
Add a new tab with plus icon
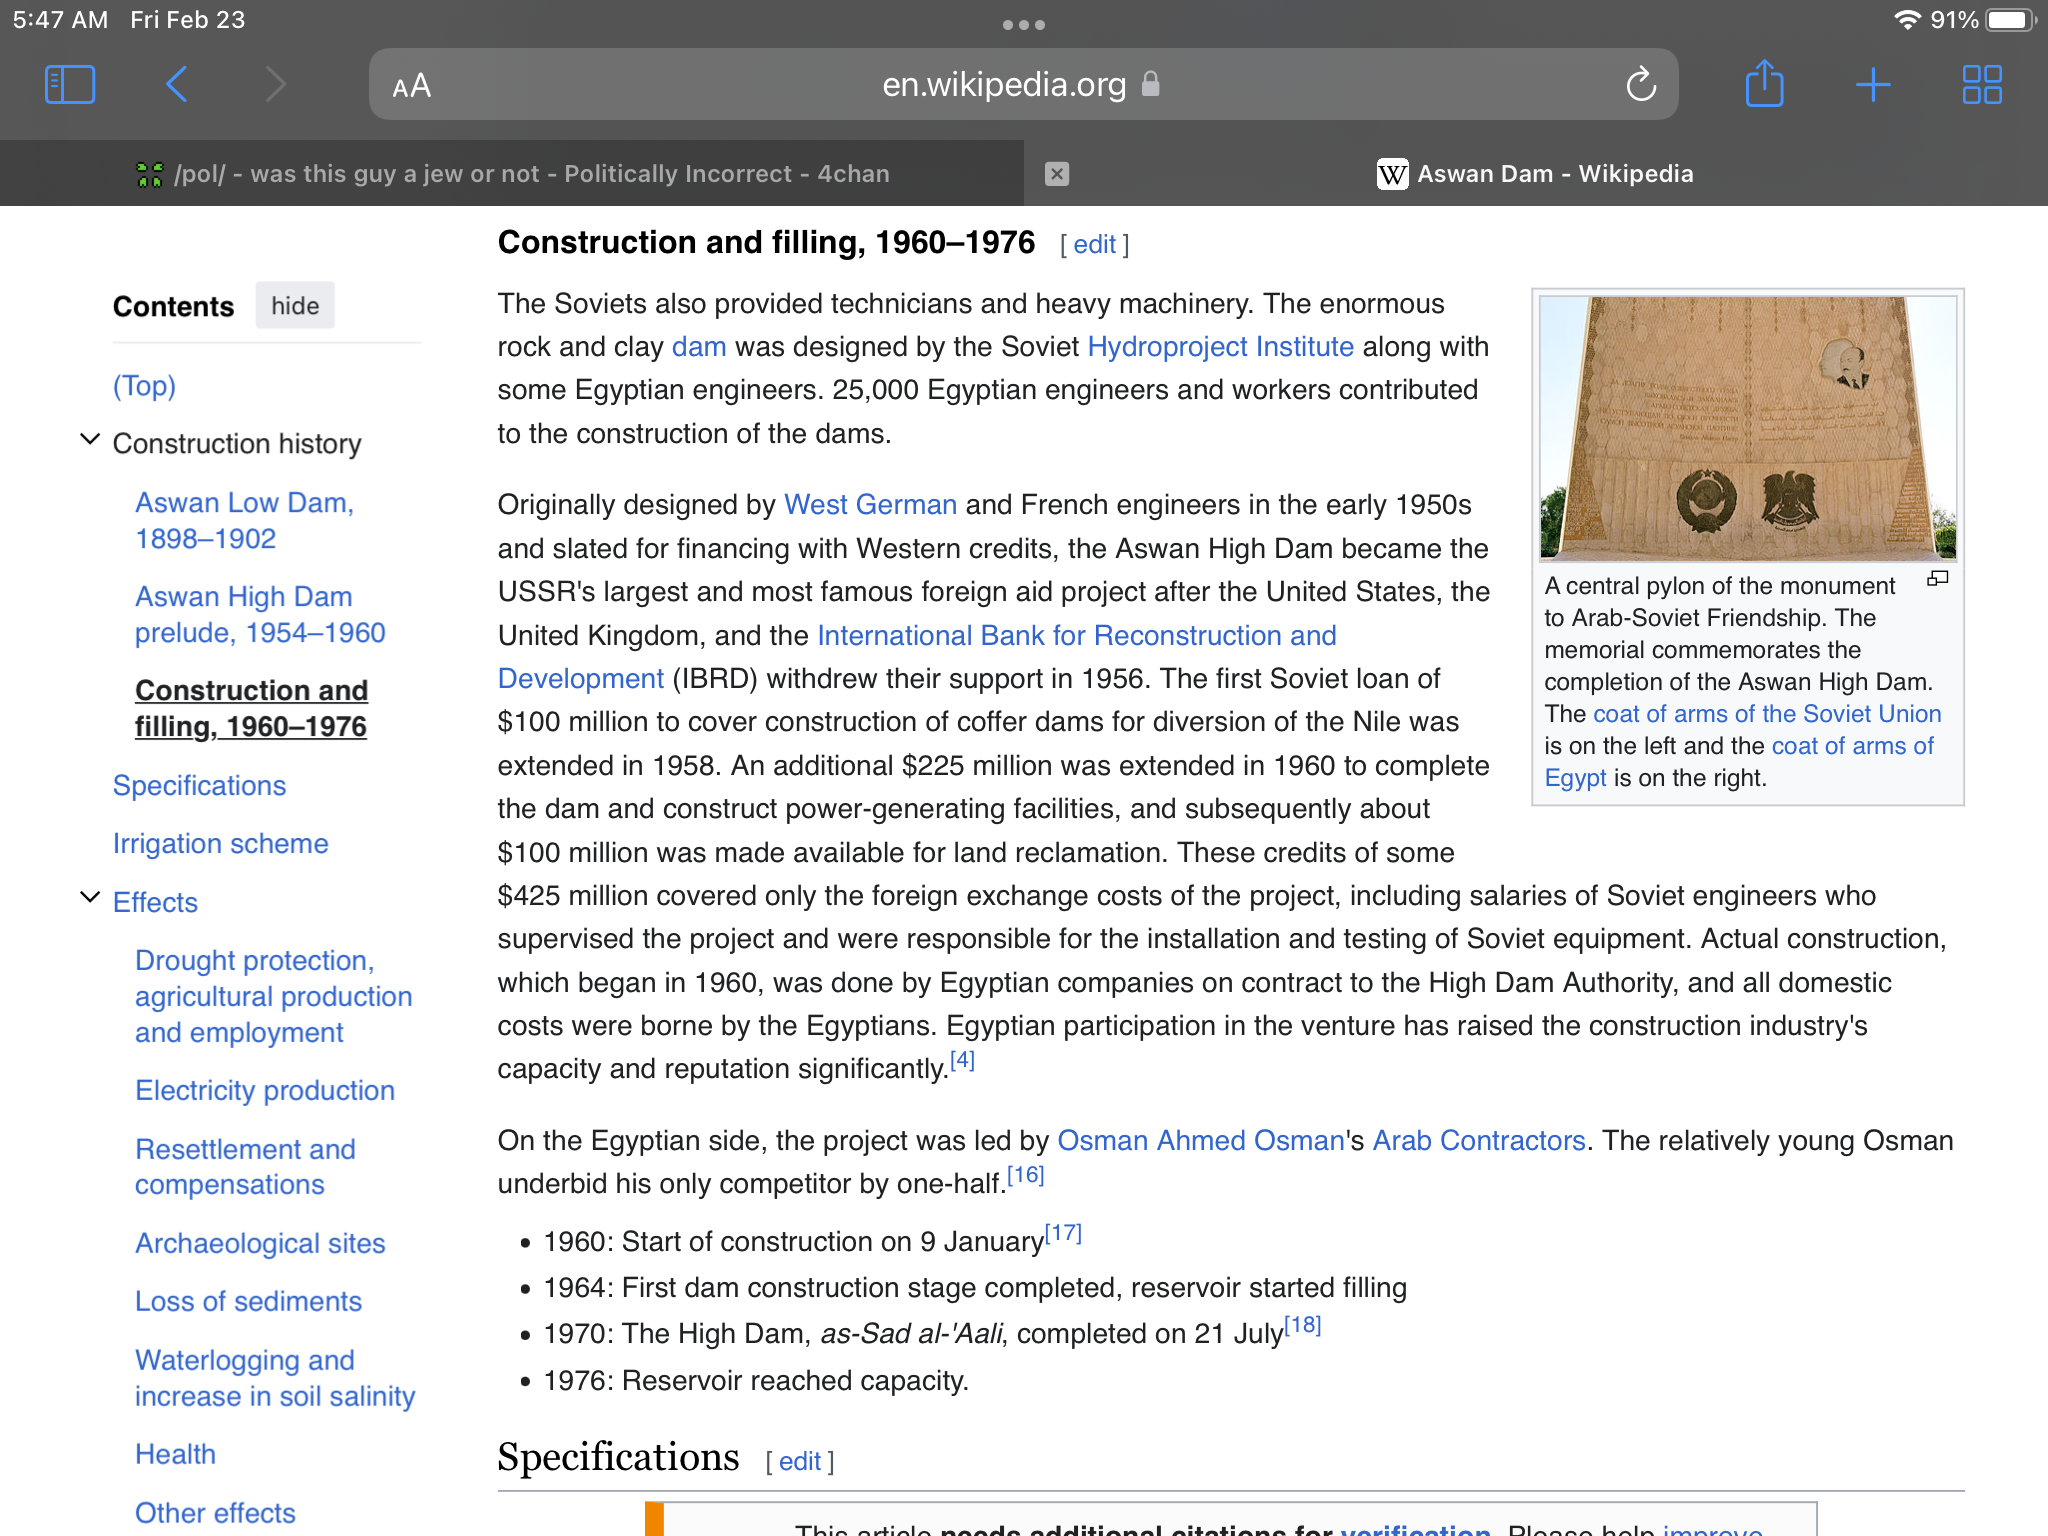pyautogui.click(x=1872, y=85)
